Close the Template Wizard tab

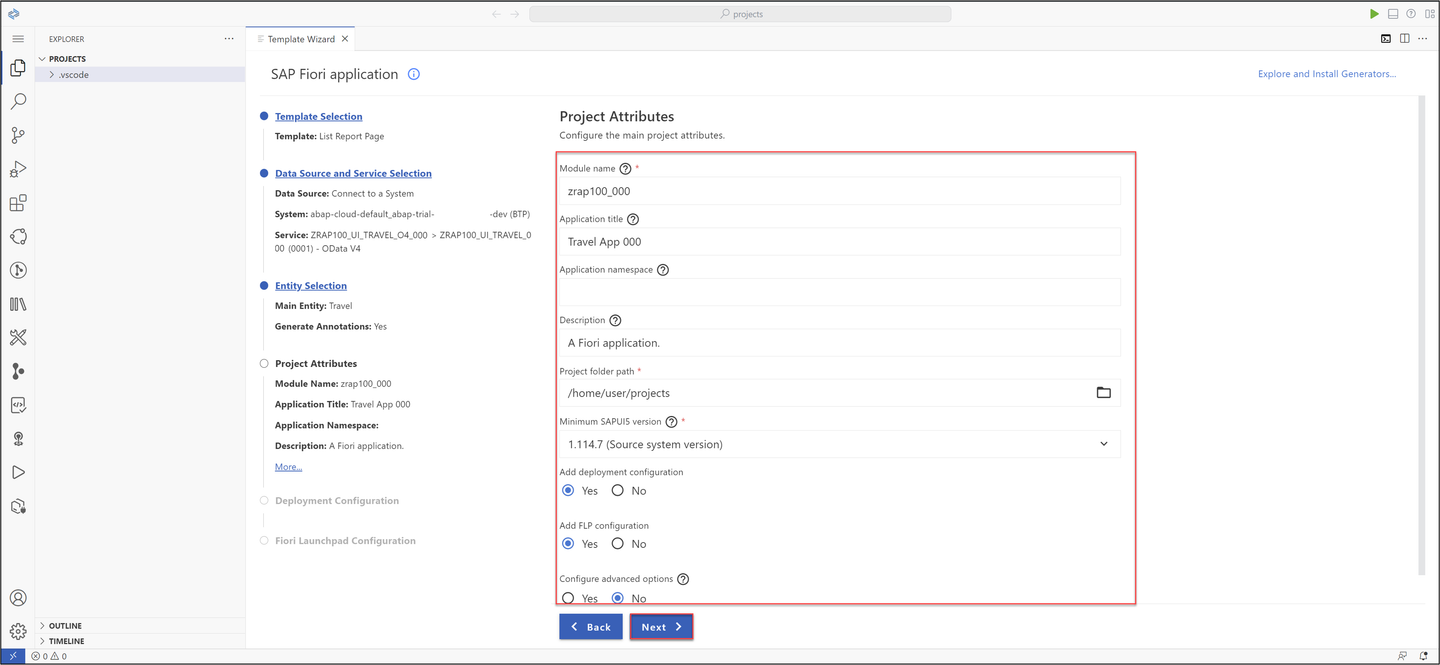coord(345,39)
